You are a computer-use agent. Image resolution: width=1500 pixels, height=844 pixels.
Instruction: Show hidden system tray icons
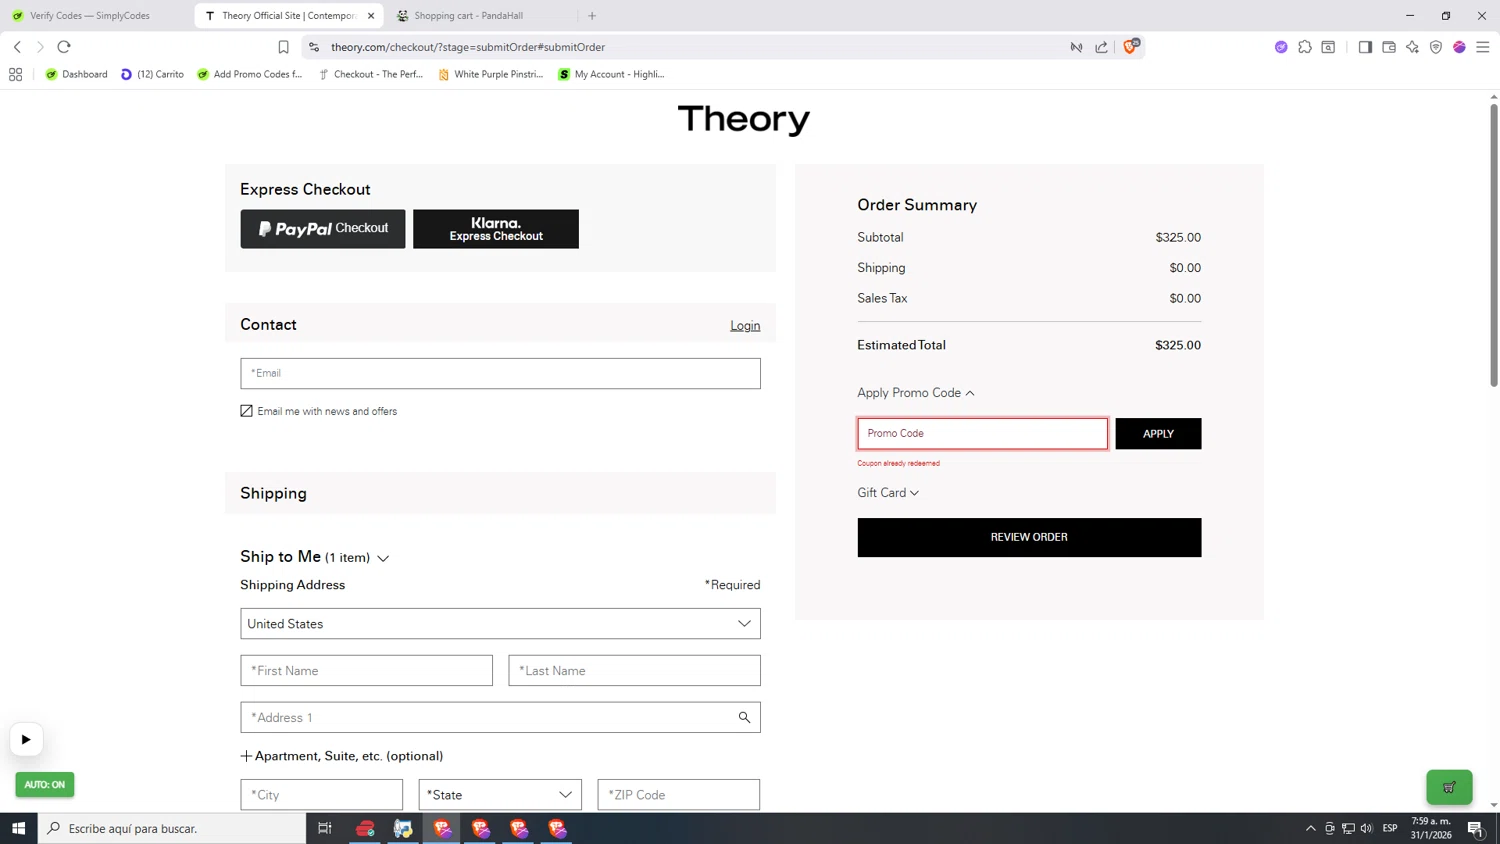pos(1310,828)
